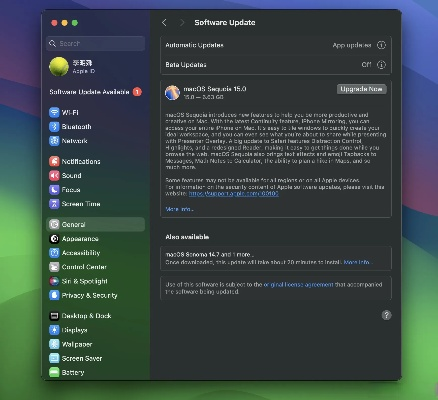The image size is (438, 400).
Task: Click More Info for macOS Sonoma 14.7
Action: click(x=358, y=262)
